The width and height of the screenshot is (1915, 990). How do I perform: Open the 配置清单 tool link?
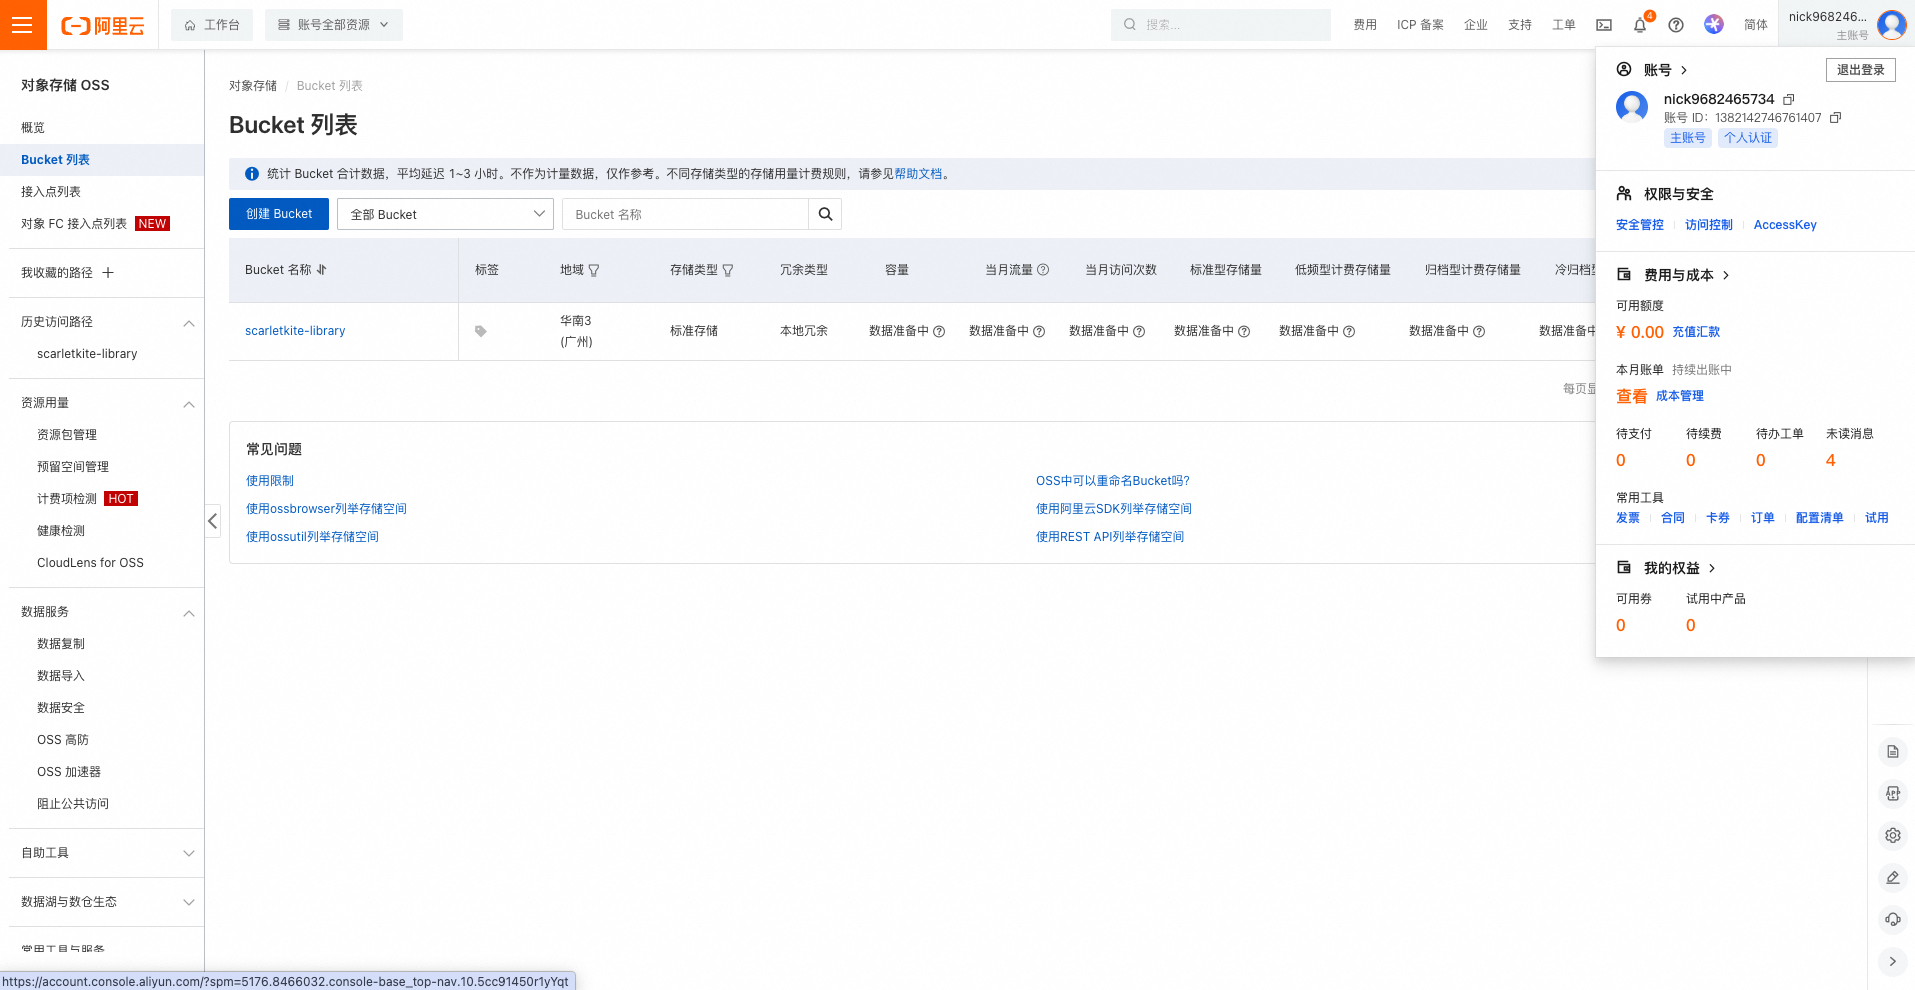pyautogui.click(x=1819, y=518)
